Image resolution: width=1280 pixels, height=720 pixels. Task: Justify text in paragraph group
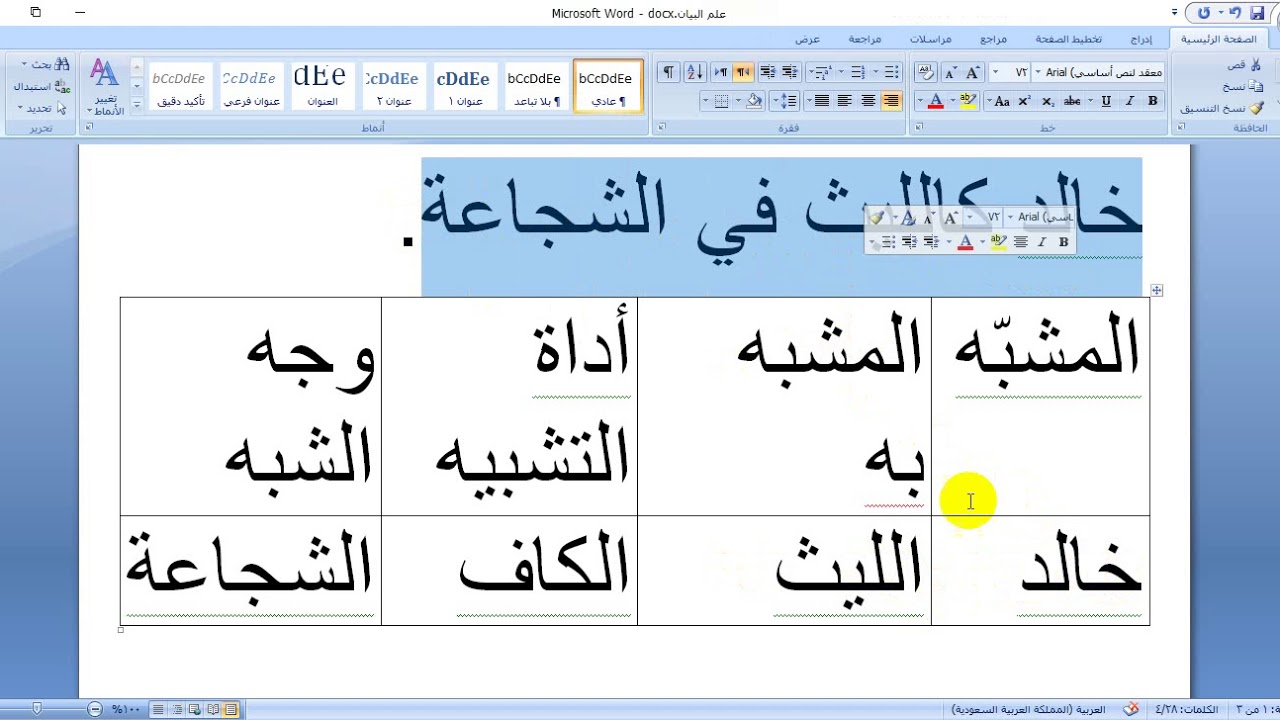[822, 101]
